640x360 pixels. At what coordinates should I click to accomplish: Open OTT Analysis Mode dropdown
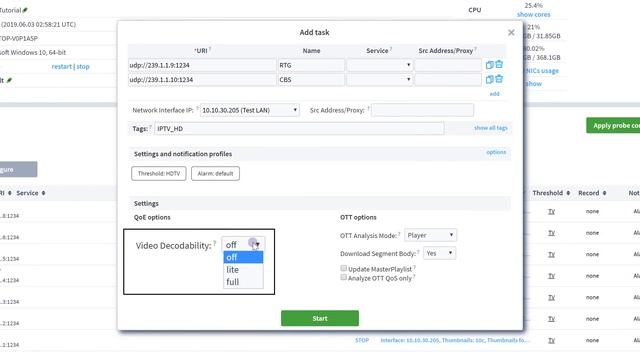click(x=430, y=235)
